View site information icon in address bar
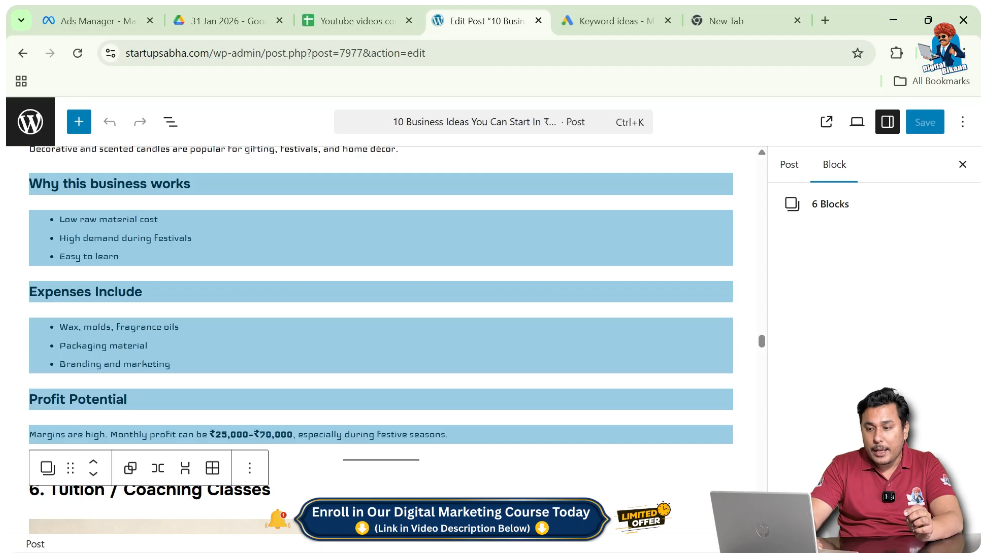The width and height of the screenshot is (984, 555). 111,53
